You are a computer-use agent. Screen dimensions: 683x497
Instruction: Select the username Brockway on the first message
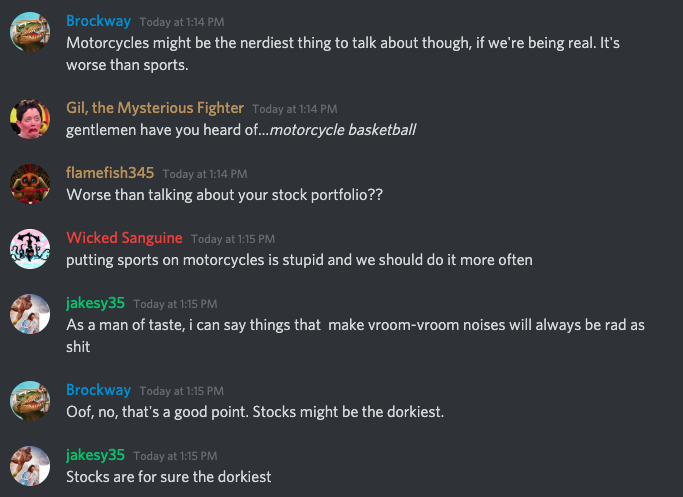pos(98,21)
